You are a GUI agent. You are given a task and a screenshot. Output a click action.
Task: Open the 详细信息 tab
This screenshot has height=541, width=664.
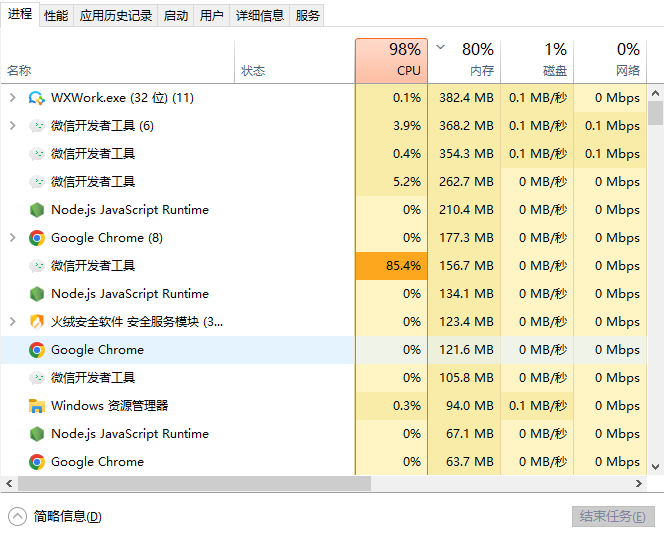tap(260, 16)
